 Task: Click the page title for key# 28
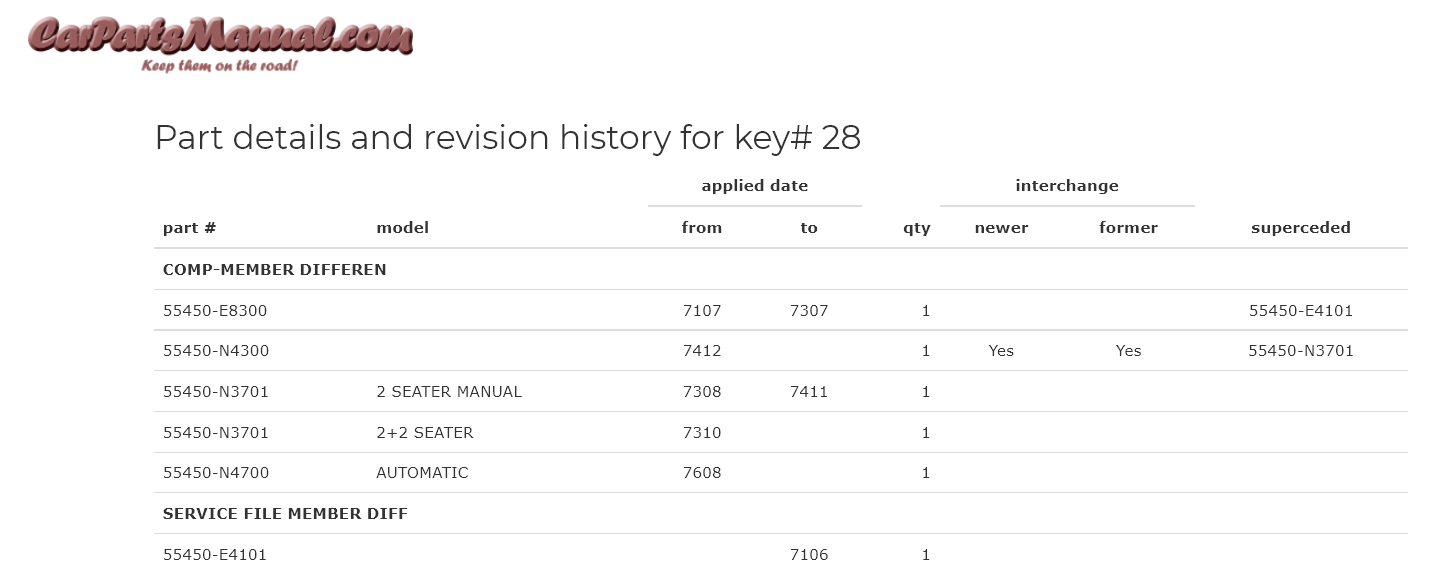[508, 138]
